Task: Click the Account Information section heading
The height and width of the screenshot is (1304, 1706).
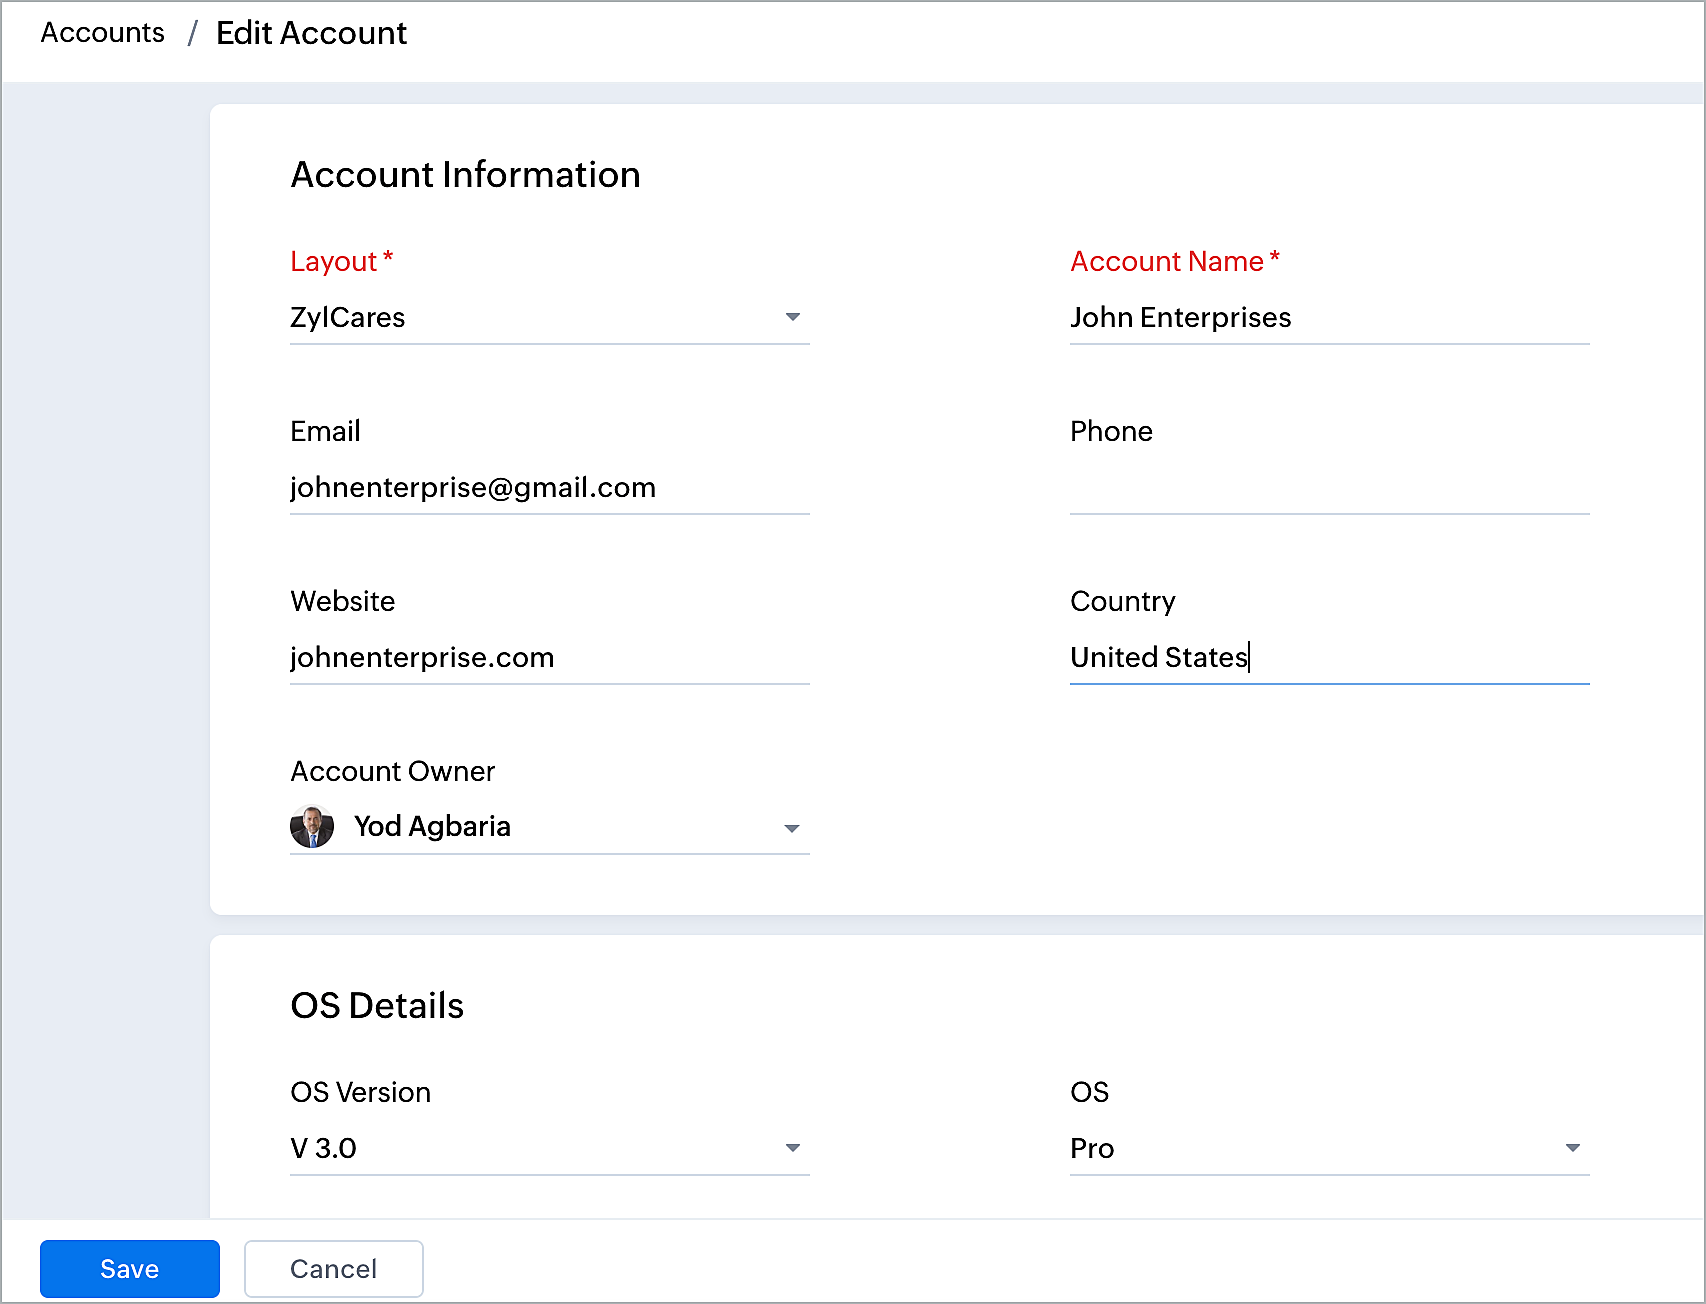Action: click(x=465, y=175)
